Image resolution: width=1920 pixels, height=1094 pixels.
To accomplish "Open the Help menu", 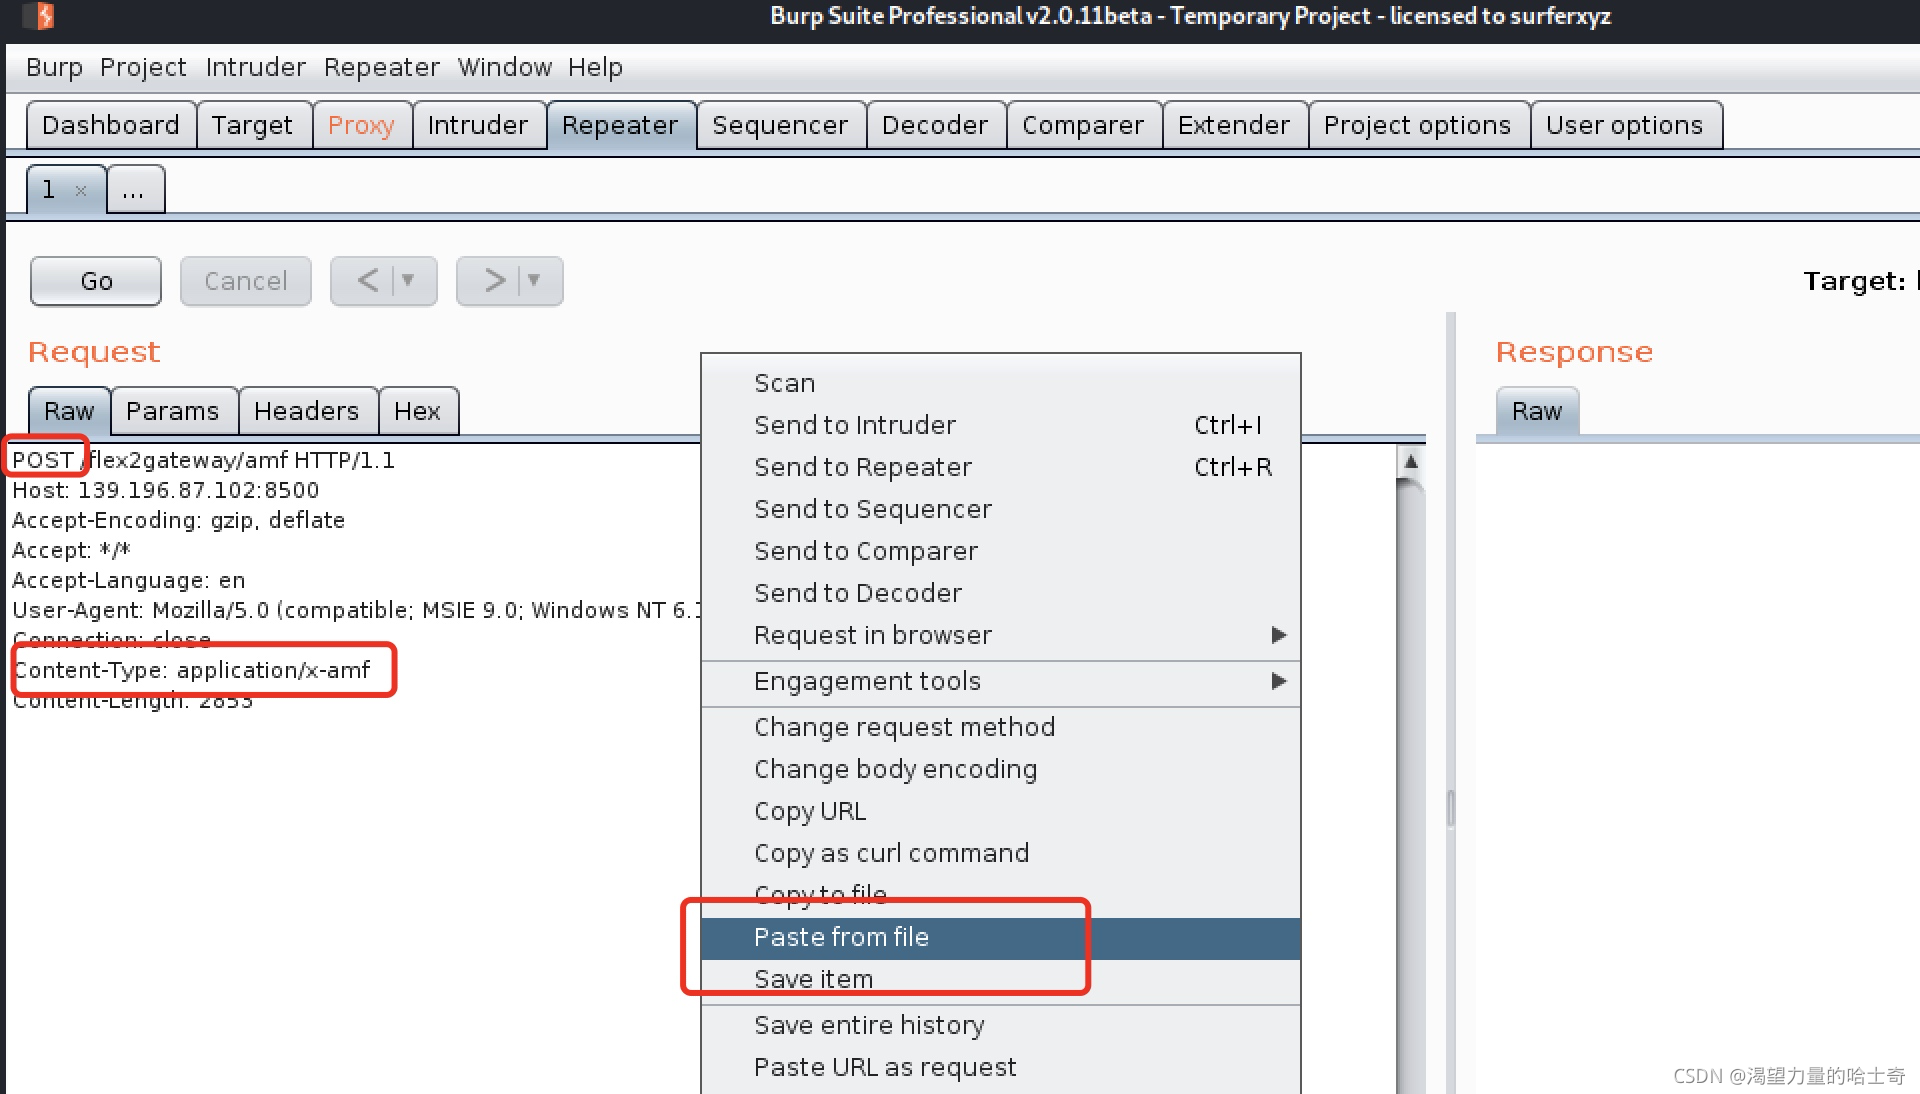I will [596, 67].
